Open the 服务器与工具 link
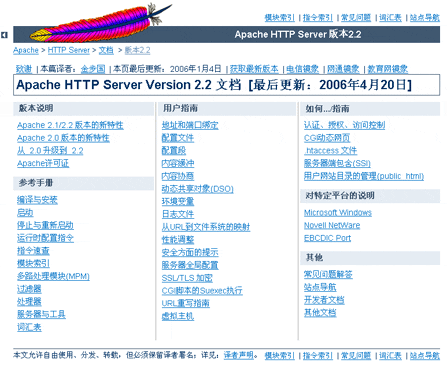 tap(41, 314)
